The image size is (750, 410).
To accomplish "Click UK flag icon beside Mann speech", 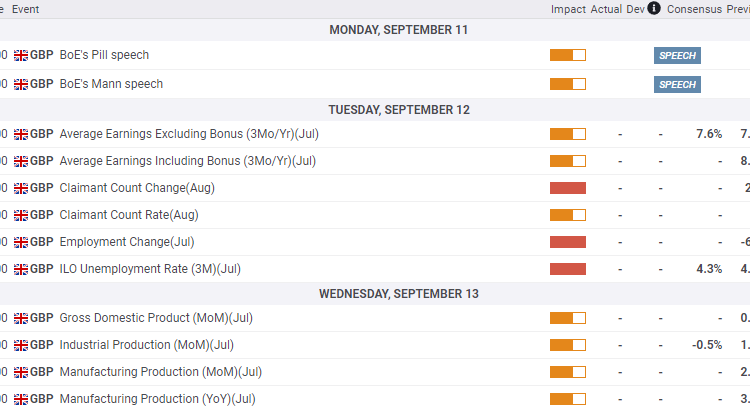I will click(21, 84).
